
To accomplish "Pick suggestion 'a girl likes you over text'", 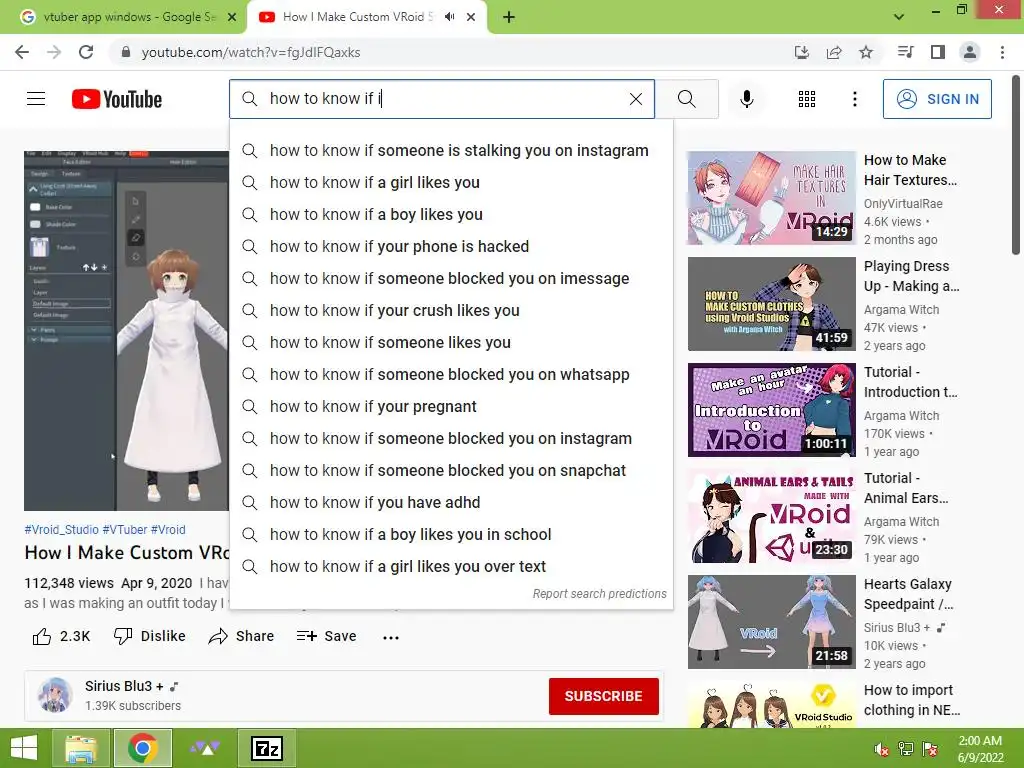I will pyautogui.click(x=451, y=566).
